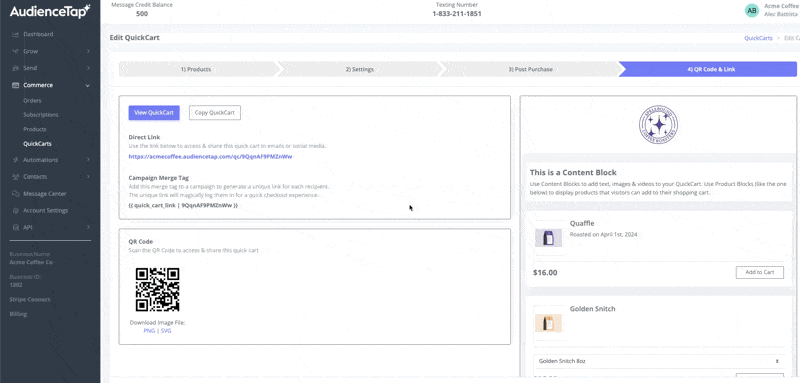Click the API sidebar icon
The width and height of the screenshot is (800, 383).
point(15,227)
